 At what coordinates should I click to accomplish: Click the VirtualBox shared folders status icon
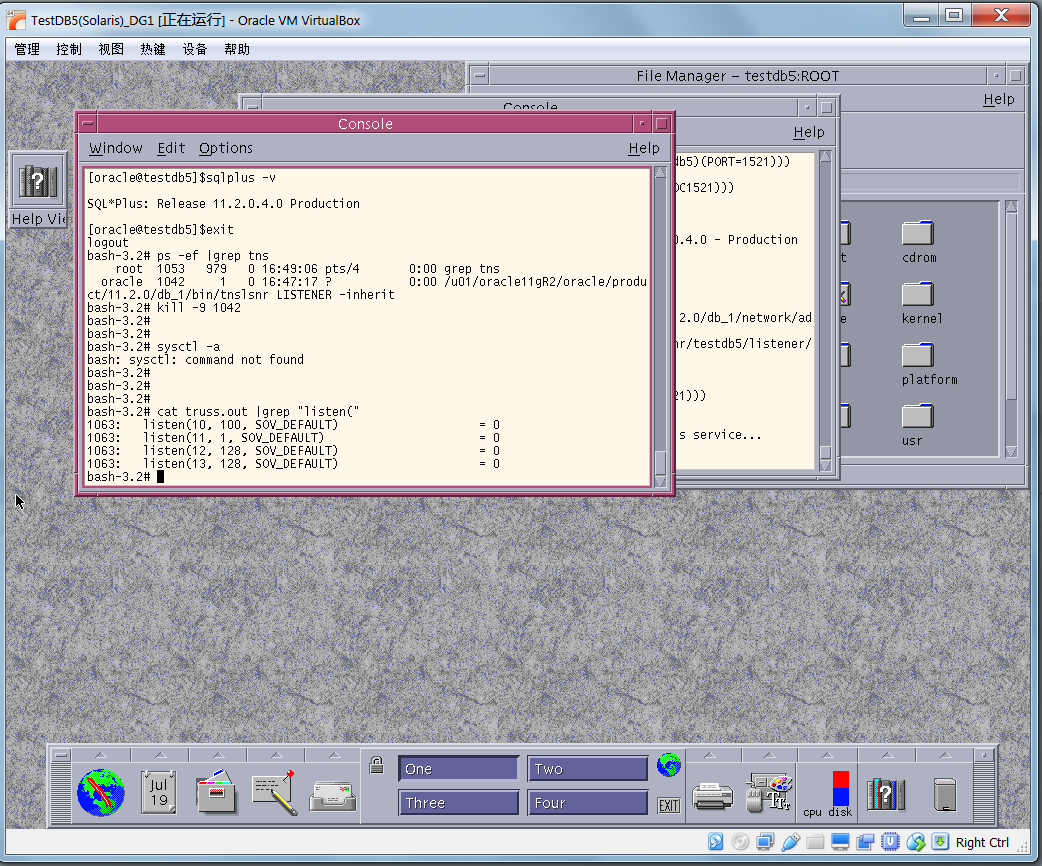pos(815,842)
